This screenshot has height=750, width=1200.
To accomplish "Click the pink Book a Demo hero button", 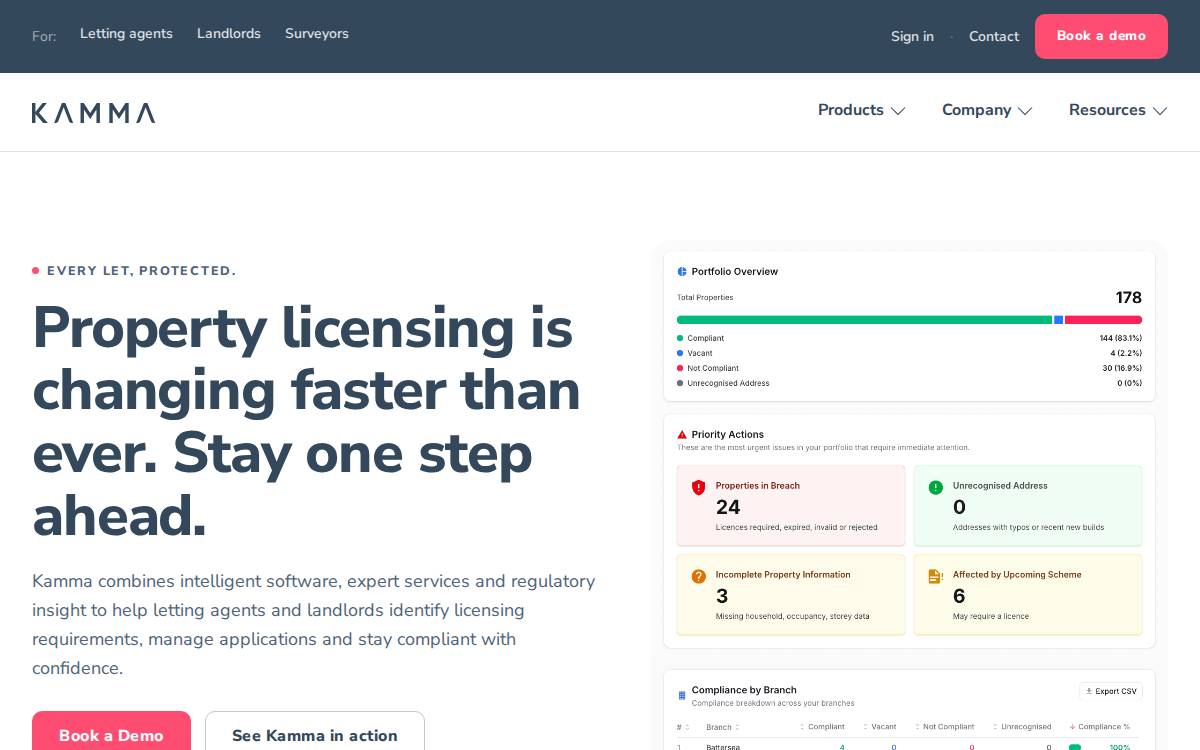I will pos(111,731).
